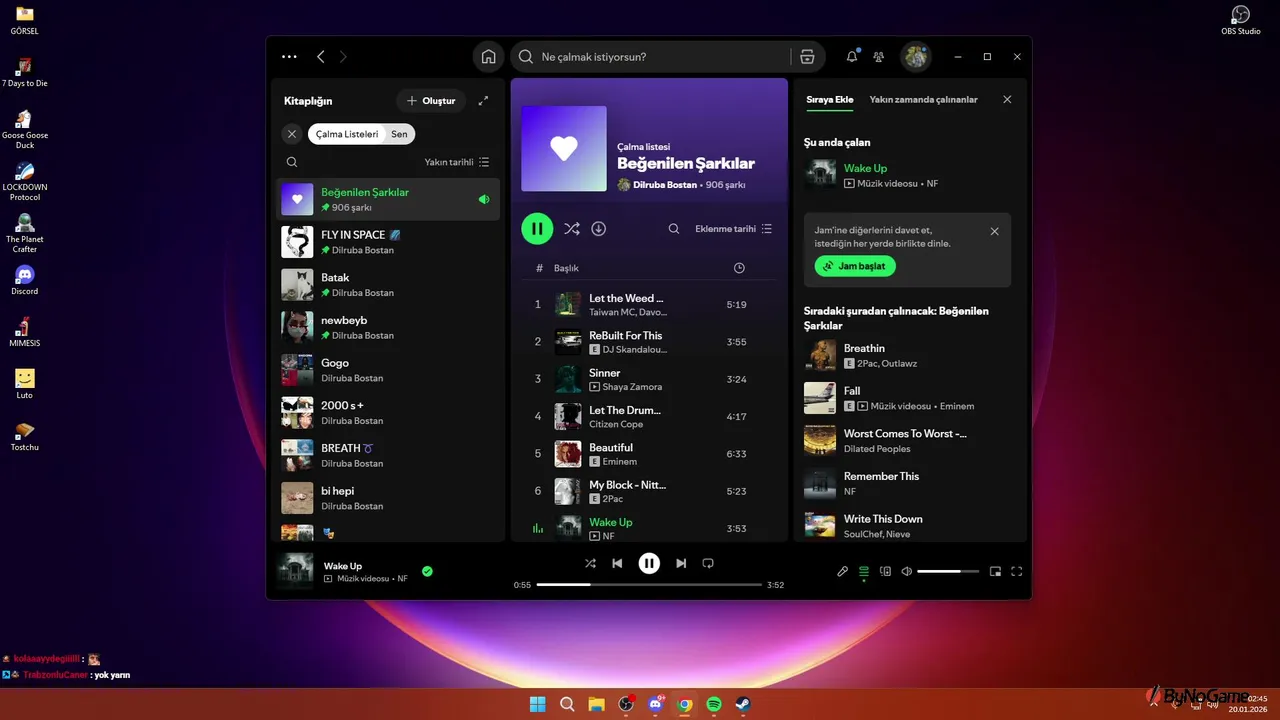Dismiss the Jam invite card
This screenshot has height=720, width=1280.
(x=994, y=232)
